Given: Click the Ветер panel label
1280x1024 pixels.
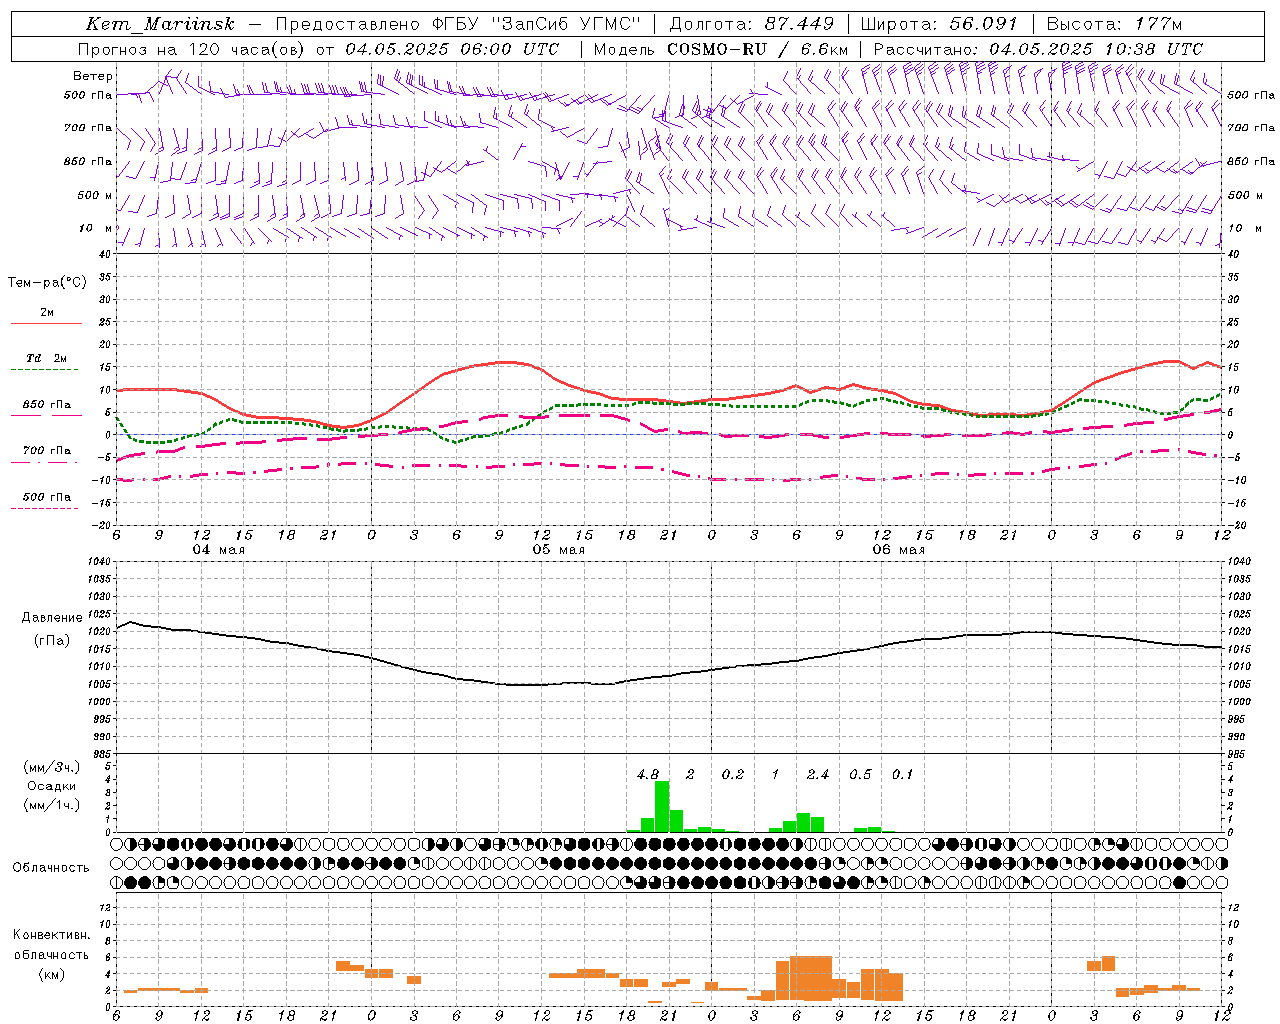Looking at the screenshot, I should (93, 76).
